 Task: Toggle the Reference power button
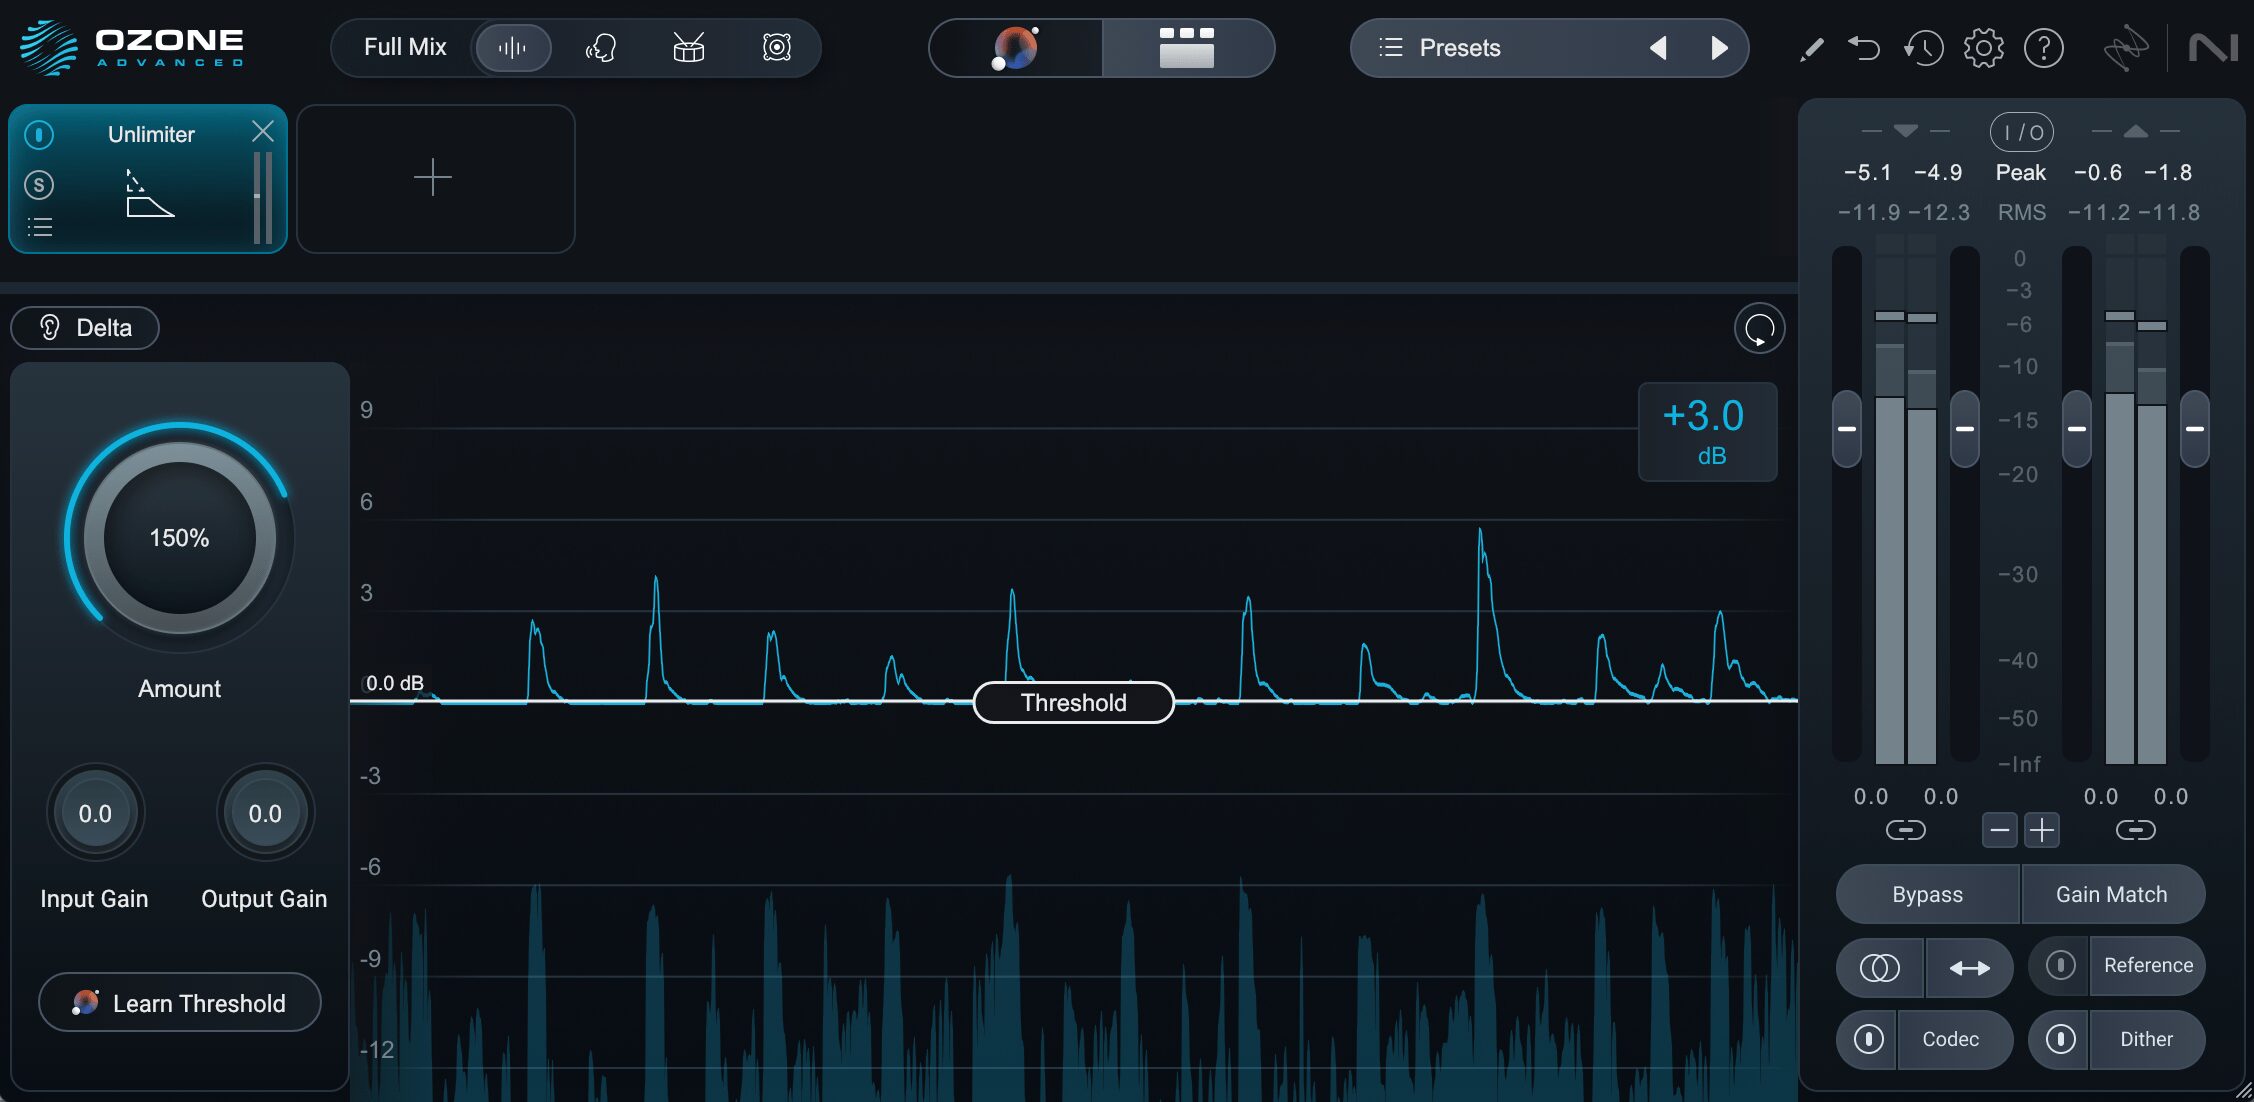click(x=2060, y=965)
